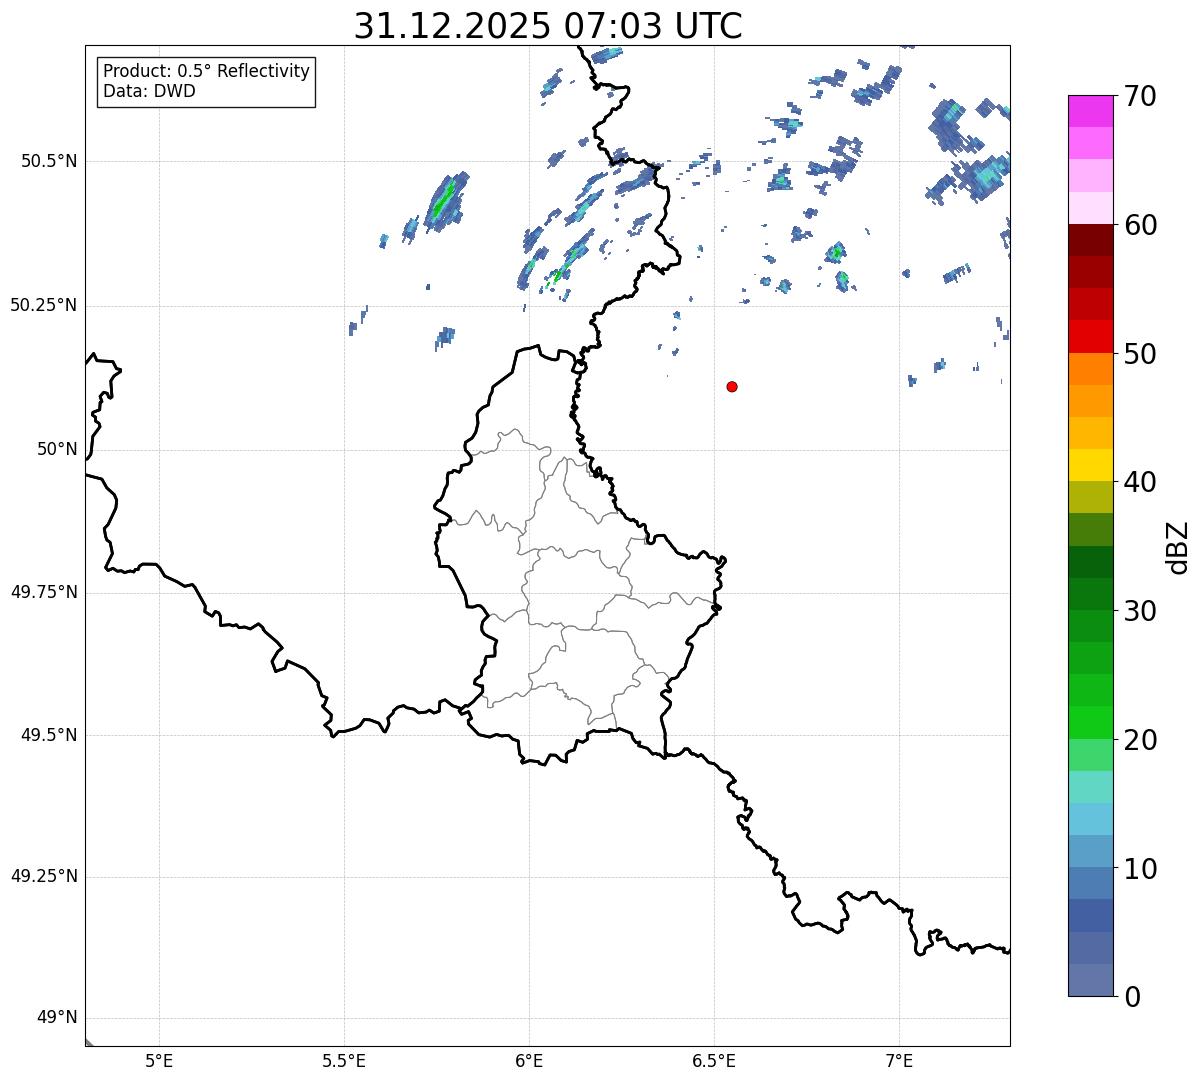Image resolution: width=1202 pixels, height=1081 pixels.
Task: Click the bright red colorbar swatch below 50
Action: click(1091, 337)
